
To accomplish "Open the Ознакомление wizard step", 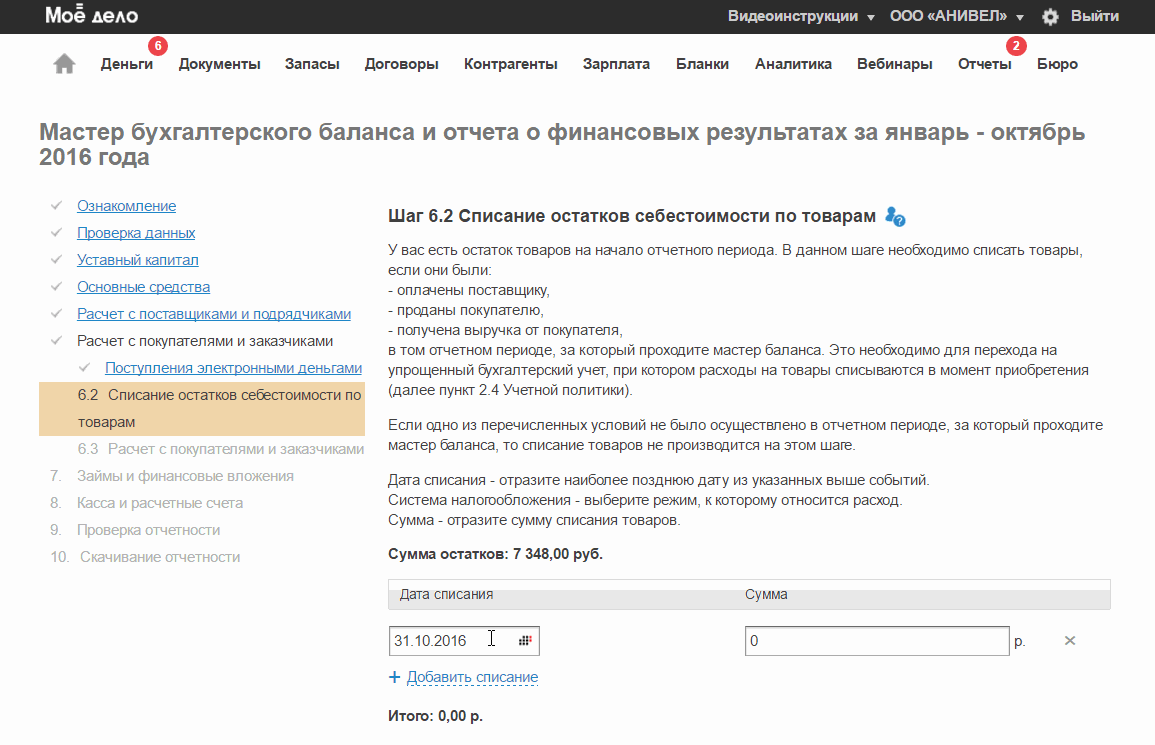I will (x=126, y=206).
